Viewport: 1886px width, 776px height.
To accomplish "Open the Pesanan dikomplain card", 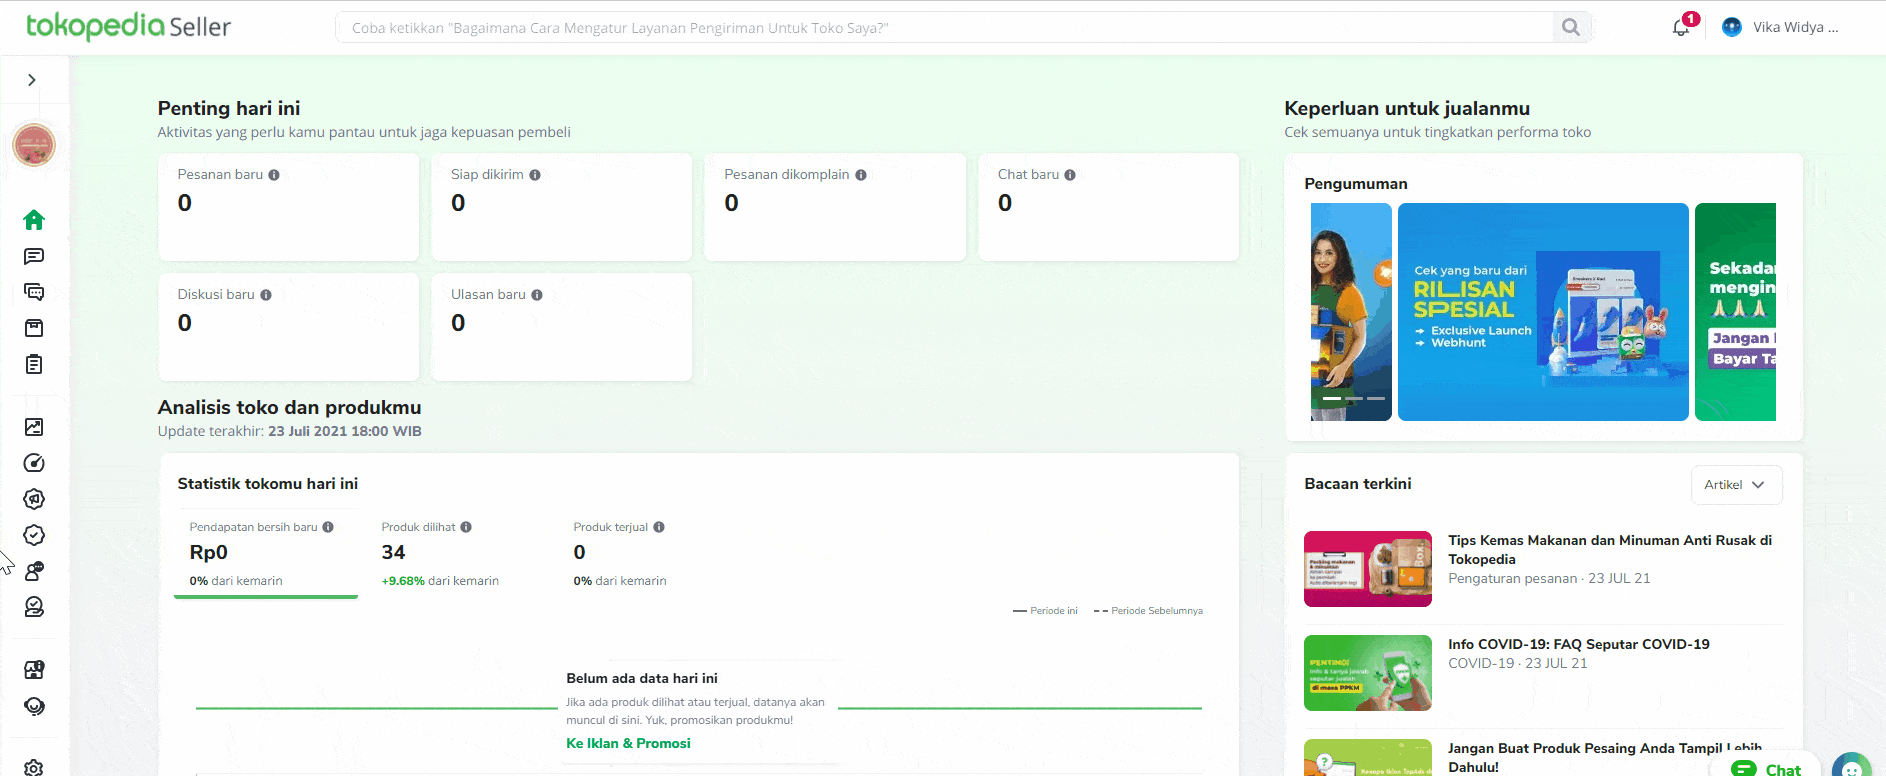I will pos(835,207).
